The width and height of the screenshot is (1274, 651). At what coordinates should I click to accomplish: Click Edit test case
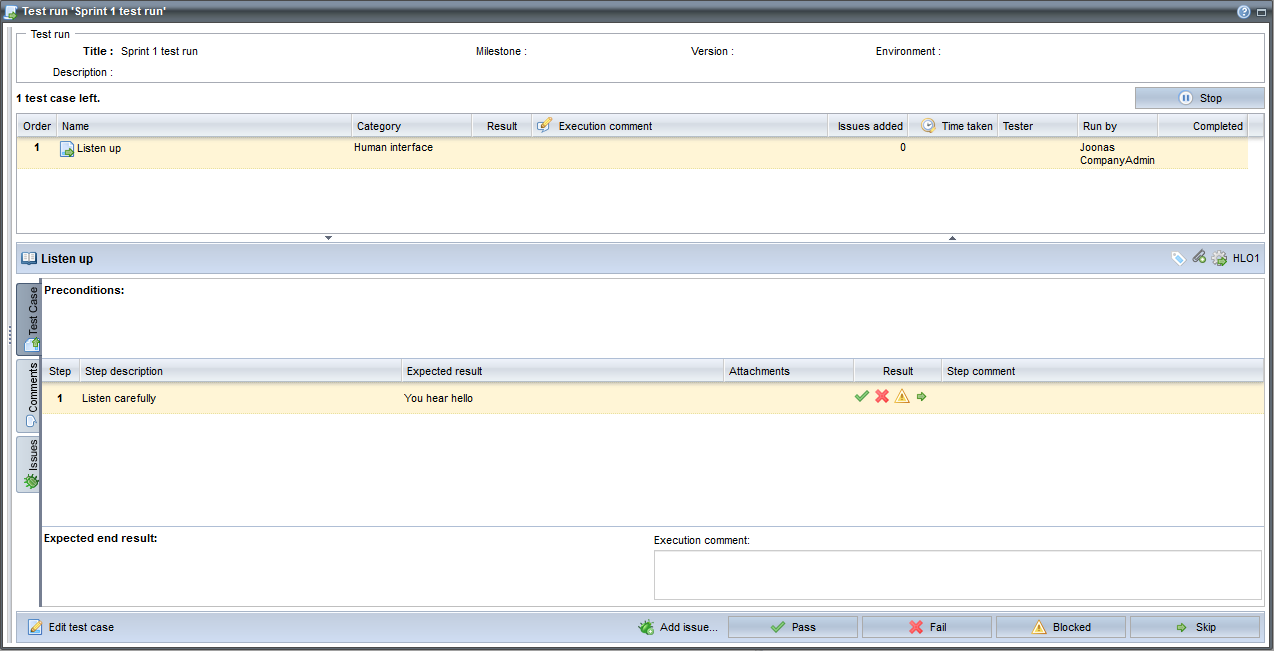[71, 627]
